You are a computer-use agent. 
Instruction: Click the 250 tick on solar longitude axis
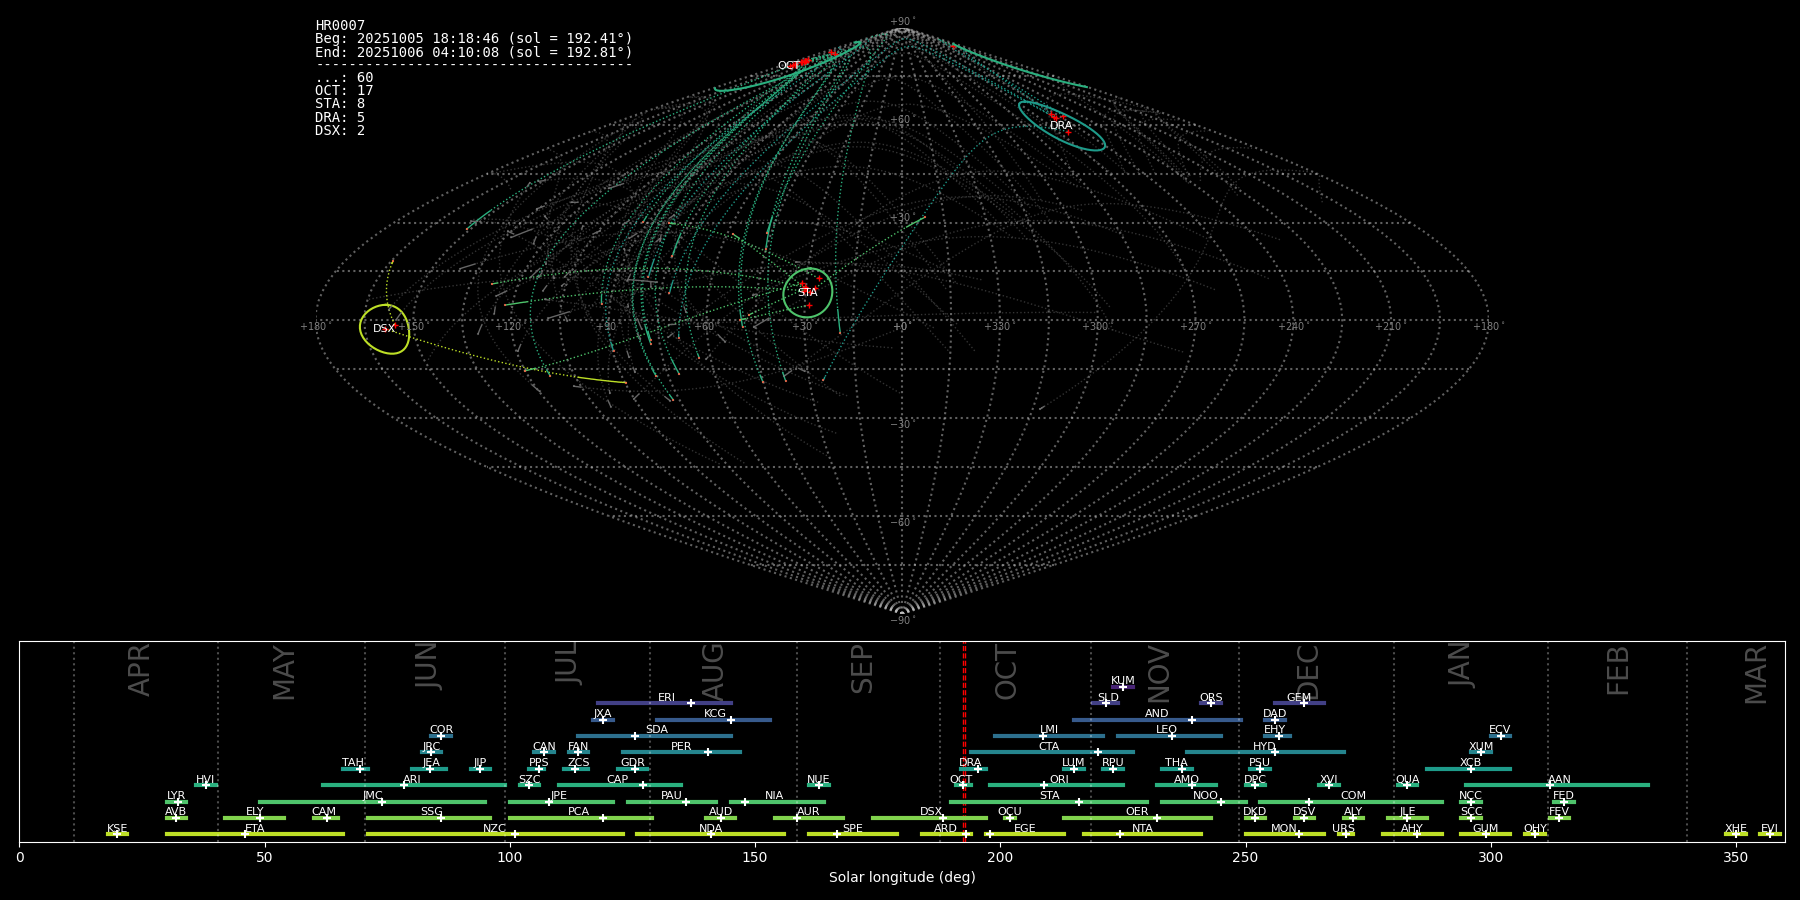(1245, 857)
